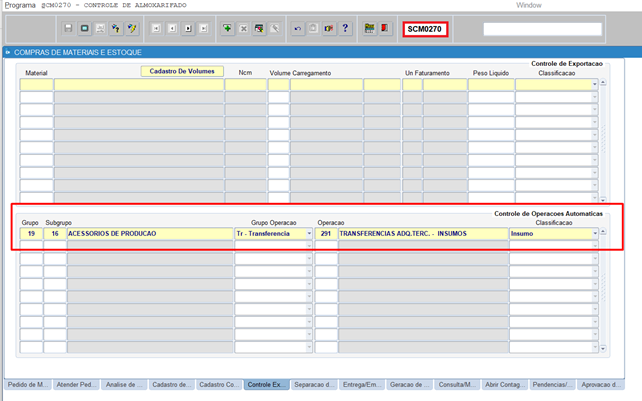Open Classificacao dropdown showing Insumo

point(595,233)
